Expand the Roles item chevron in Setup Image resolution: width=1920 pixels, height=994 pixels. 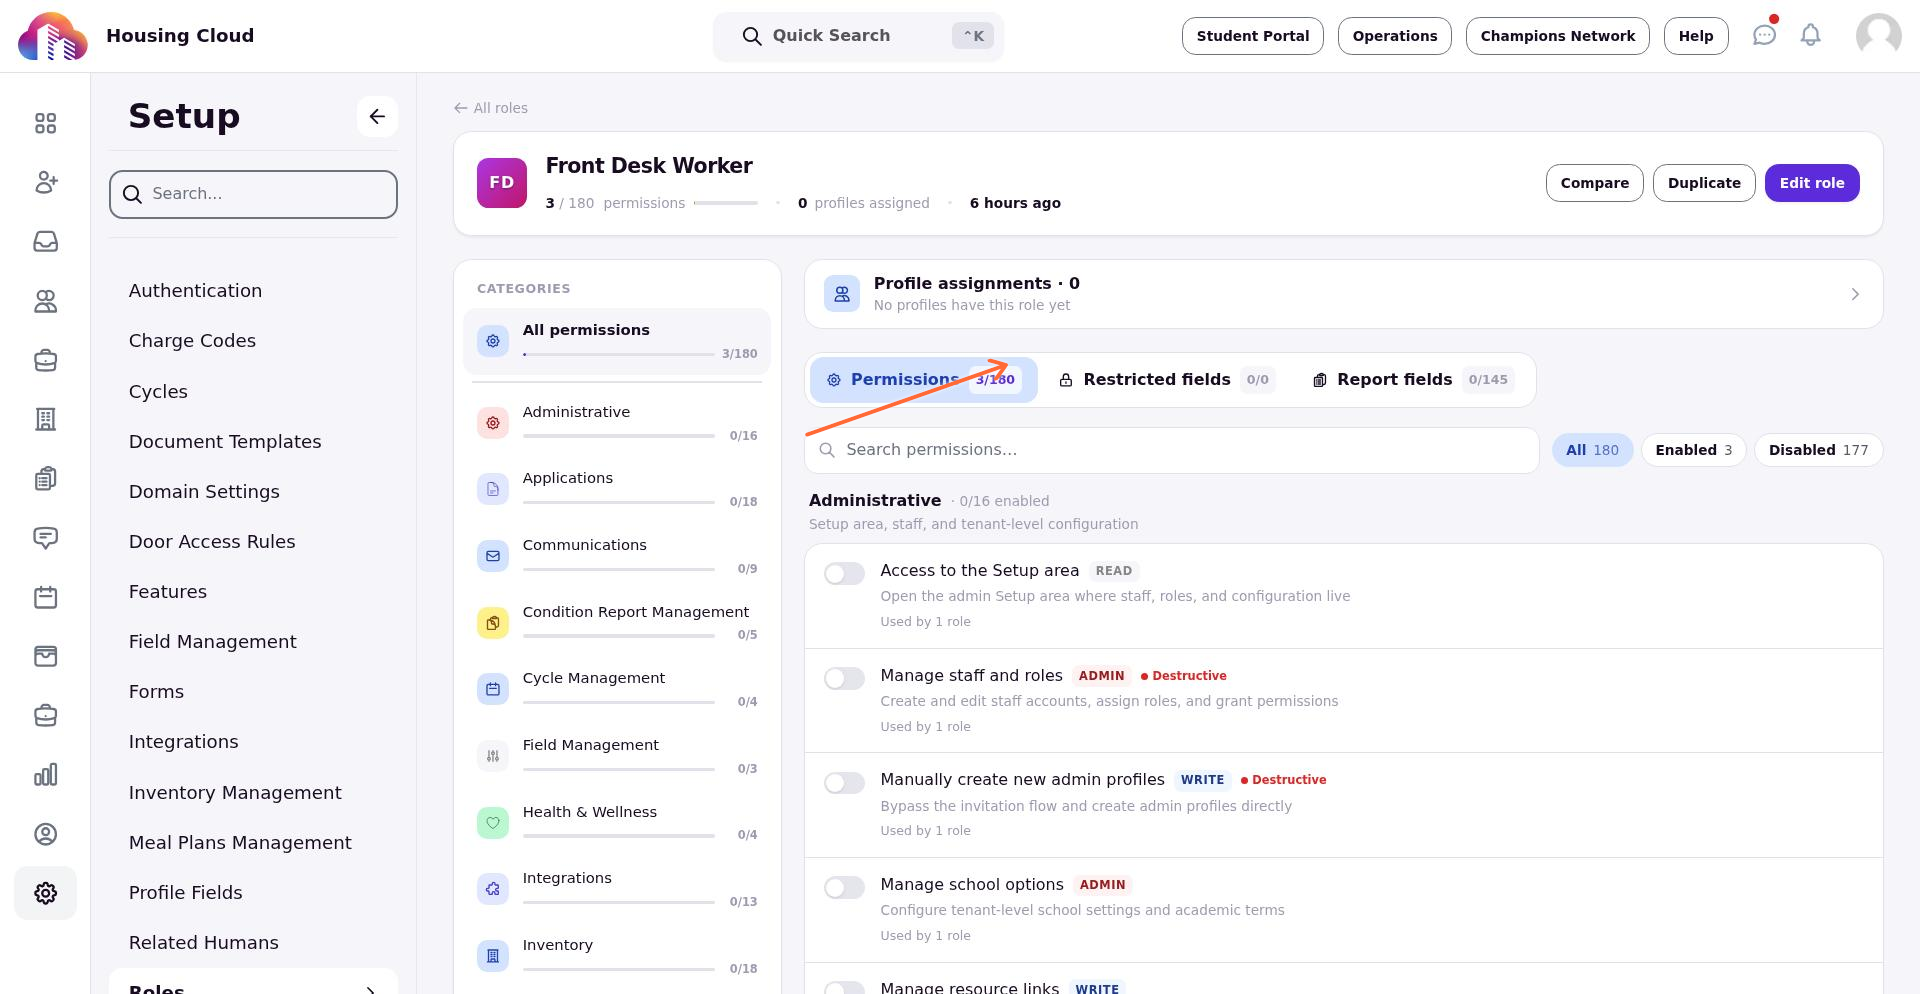[x=370, y=989]
